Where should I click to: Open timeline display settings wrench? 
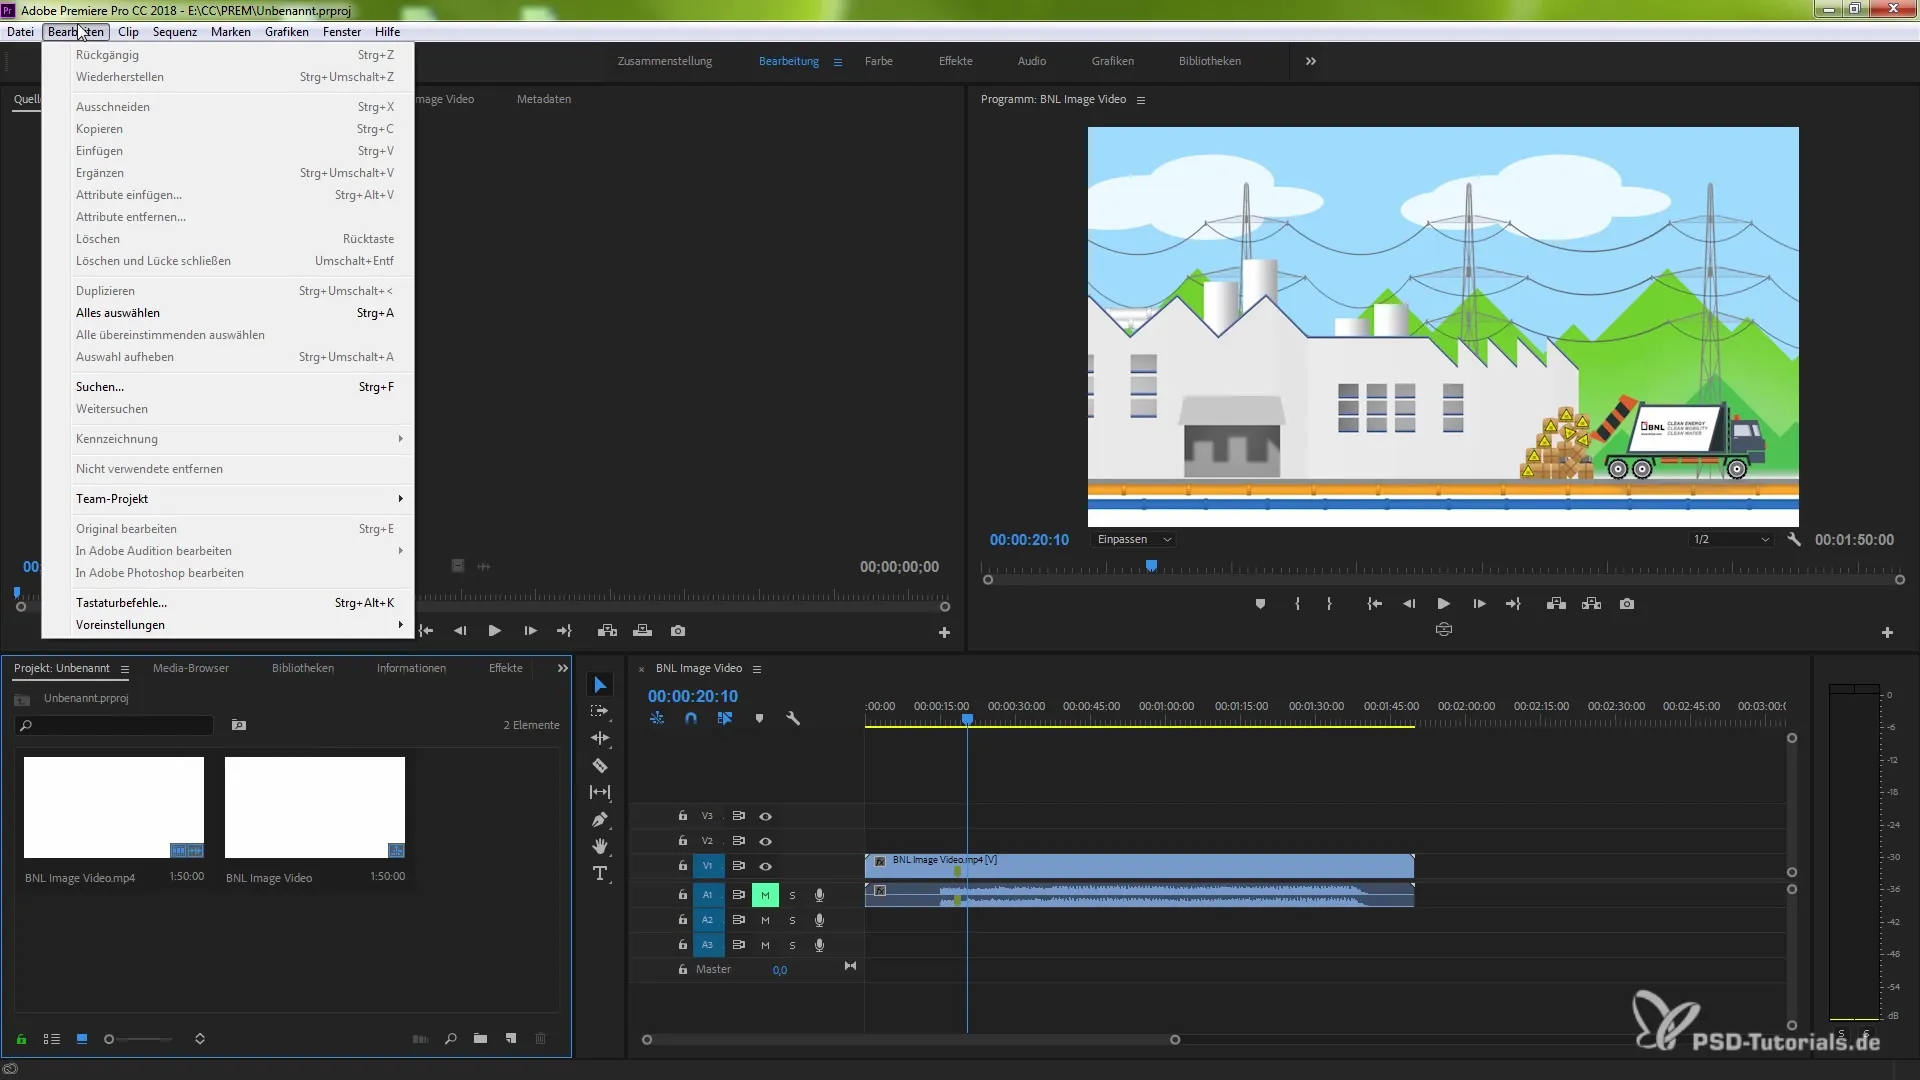[793, 718]
